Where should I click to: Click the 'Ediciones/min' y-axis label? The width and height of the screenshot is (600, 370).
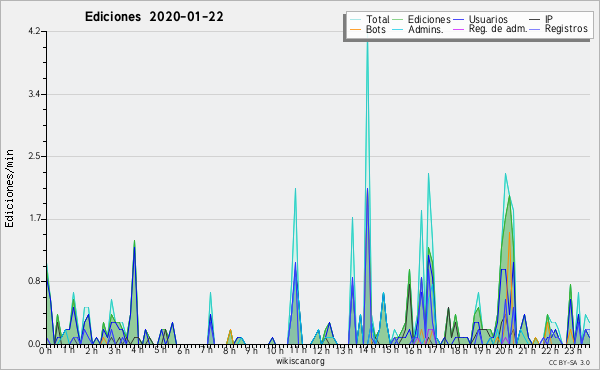(9, 188)
